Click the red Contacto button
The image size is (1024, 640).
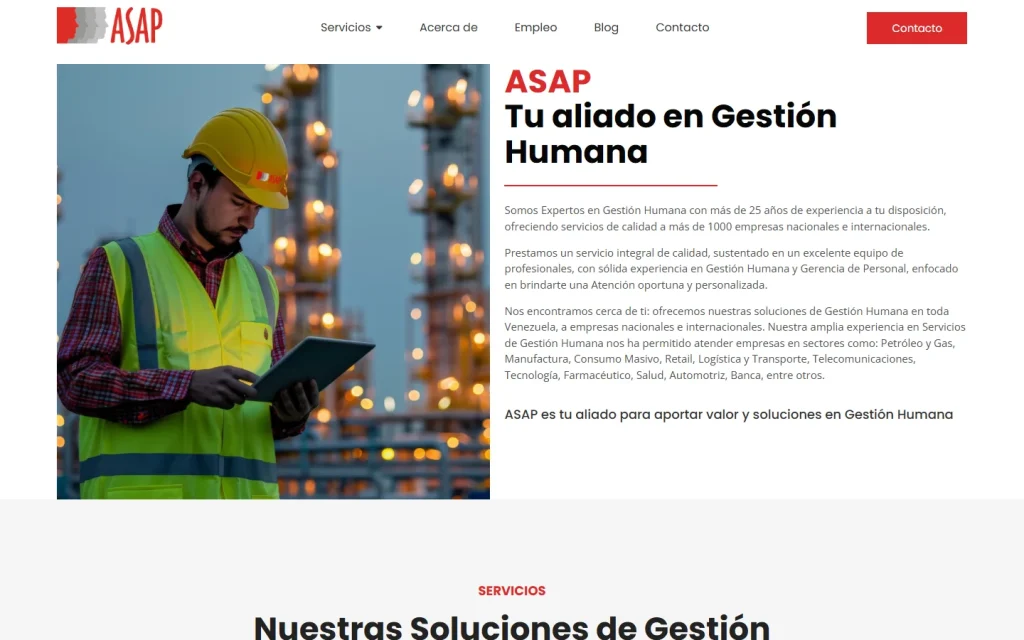click(917, 28)
